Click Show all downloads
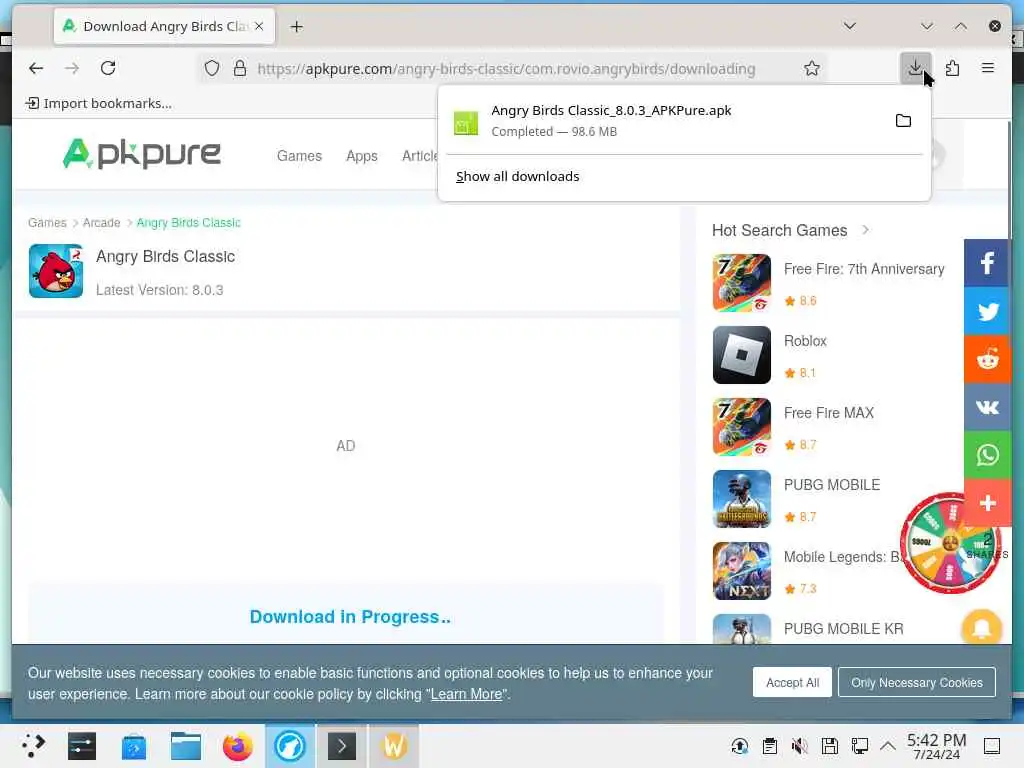Viewport: 1024px width, 768px height. pyautogui.click(x=517, y=176)
